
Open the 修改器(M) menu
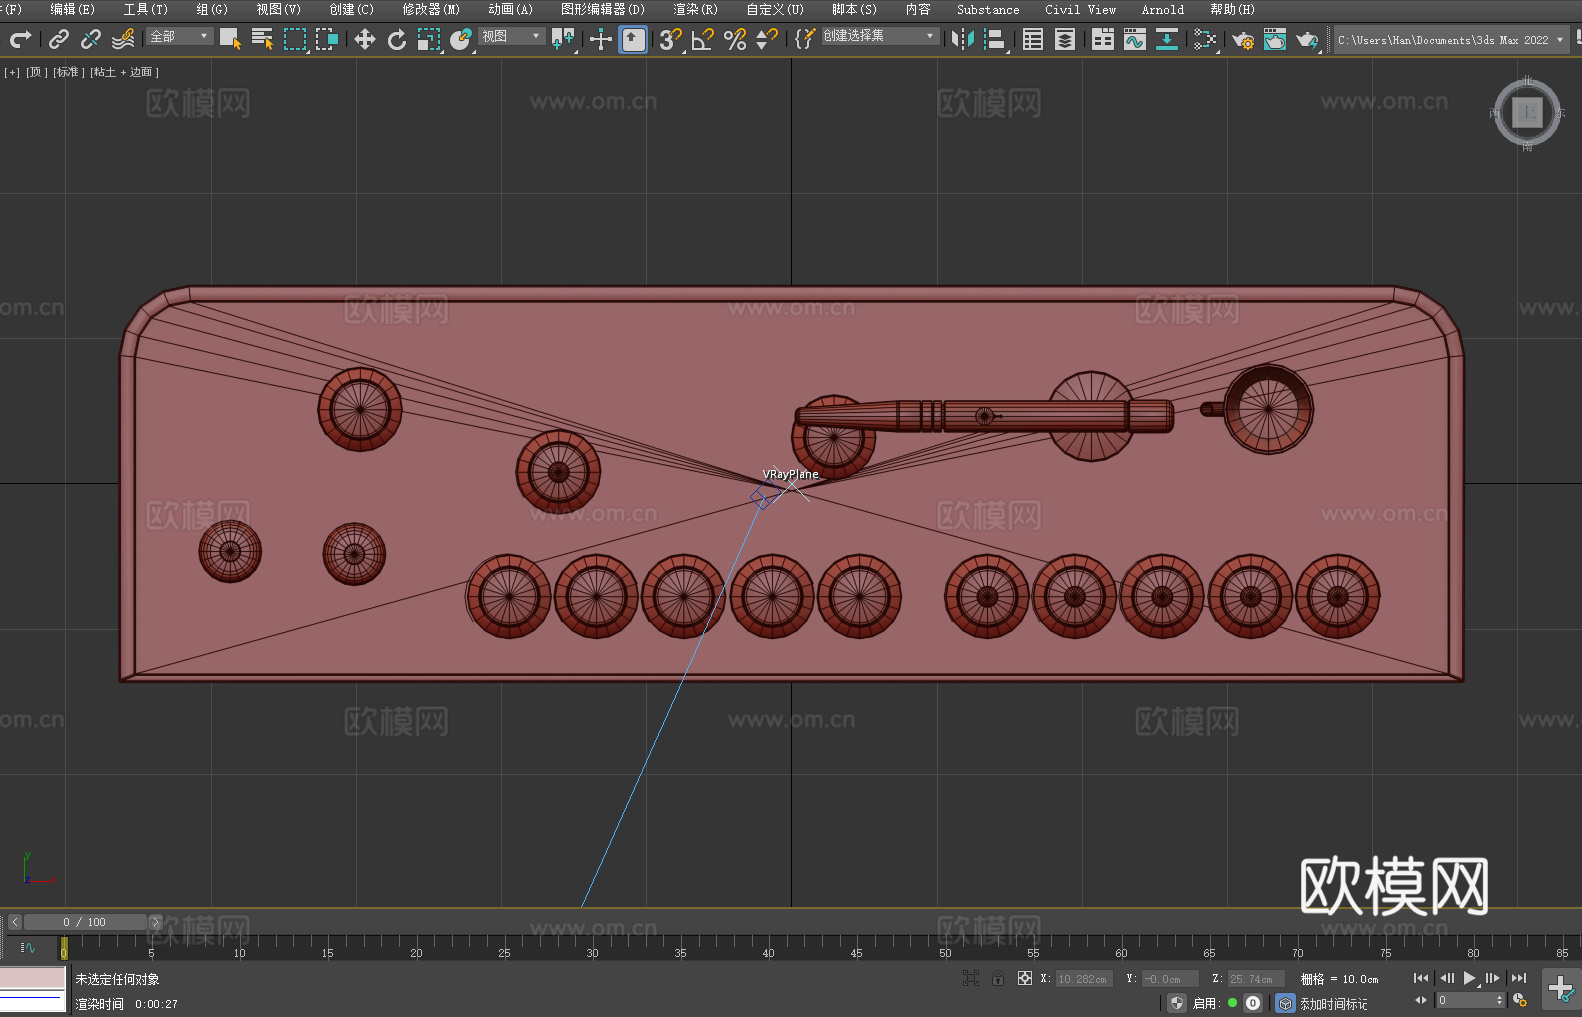click(431, 9)
